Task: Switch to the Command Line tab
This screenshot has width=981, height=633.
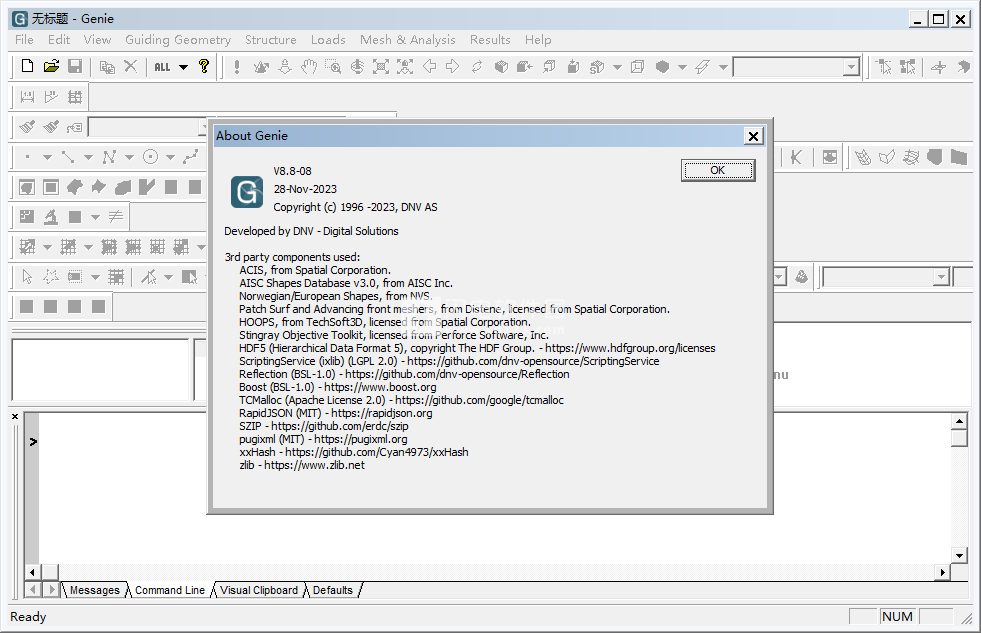Action: (170, 590)
